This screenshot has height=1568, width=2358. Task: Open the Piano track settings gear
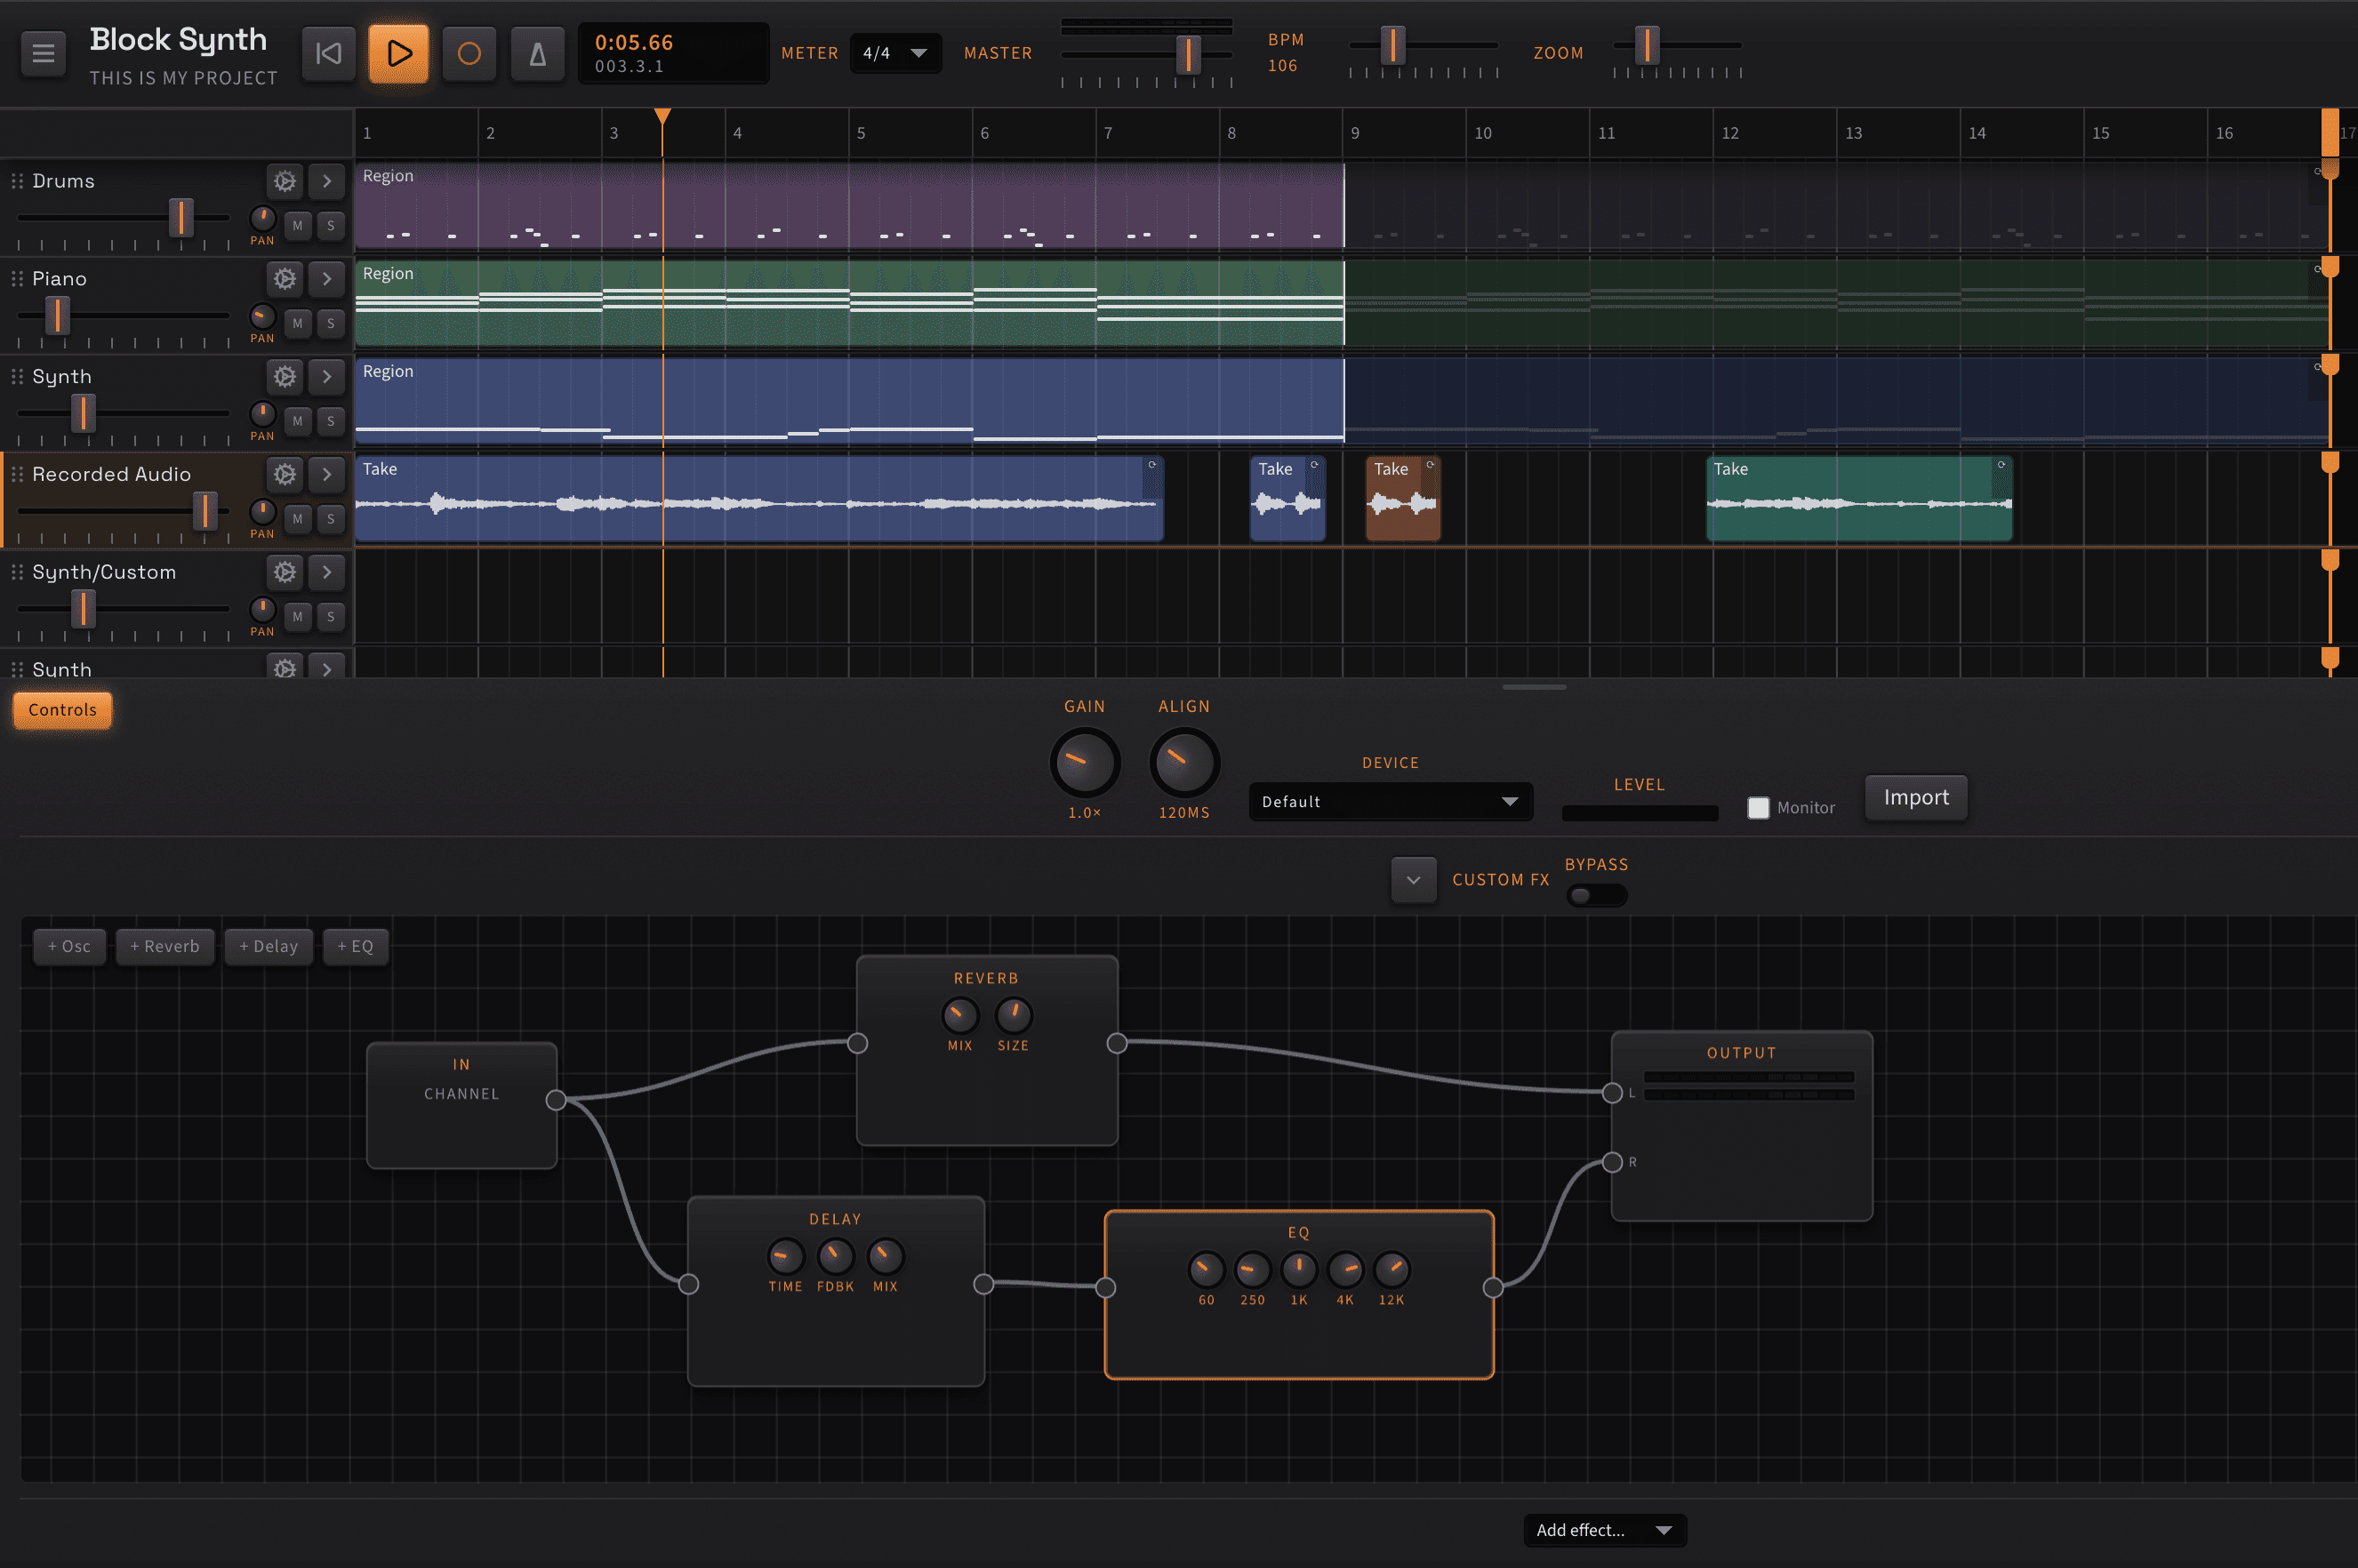(x=285, y=279)
